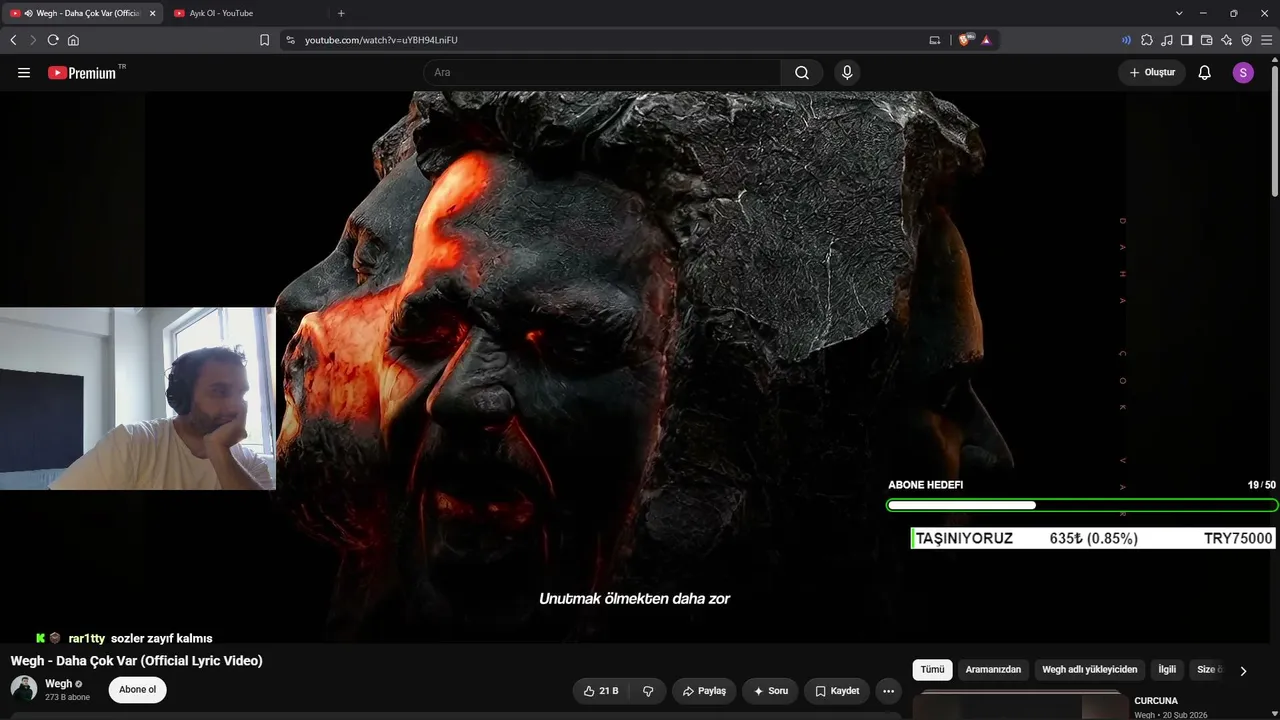This screenshot has height=720, width=1280.
Task: Open the browser extensions puzzle icon
Action: coord(1147,40)
